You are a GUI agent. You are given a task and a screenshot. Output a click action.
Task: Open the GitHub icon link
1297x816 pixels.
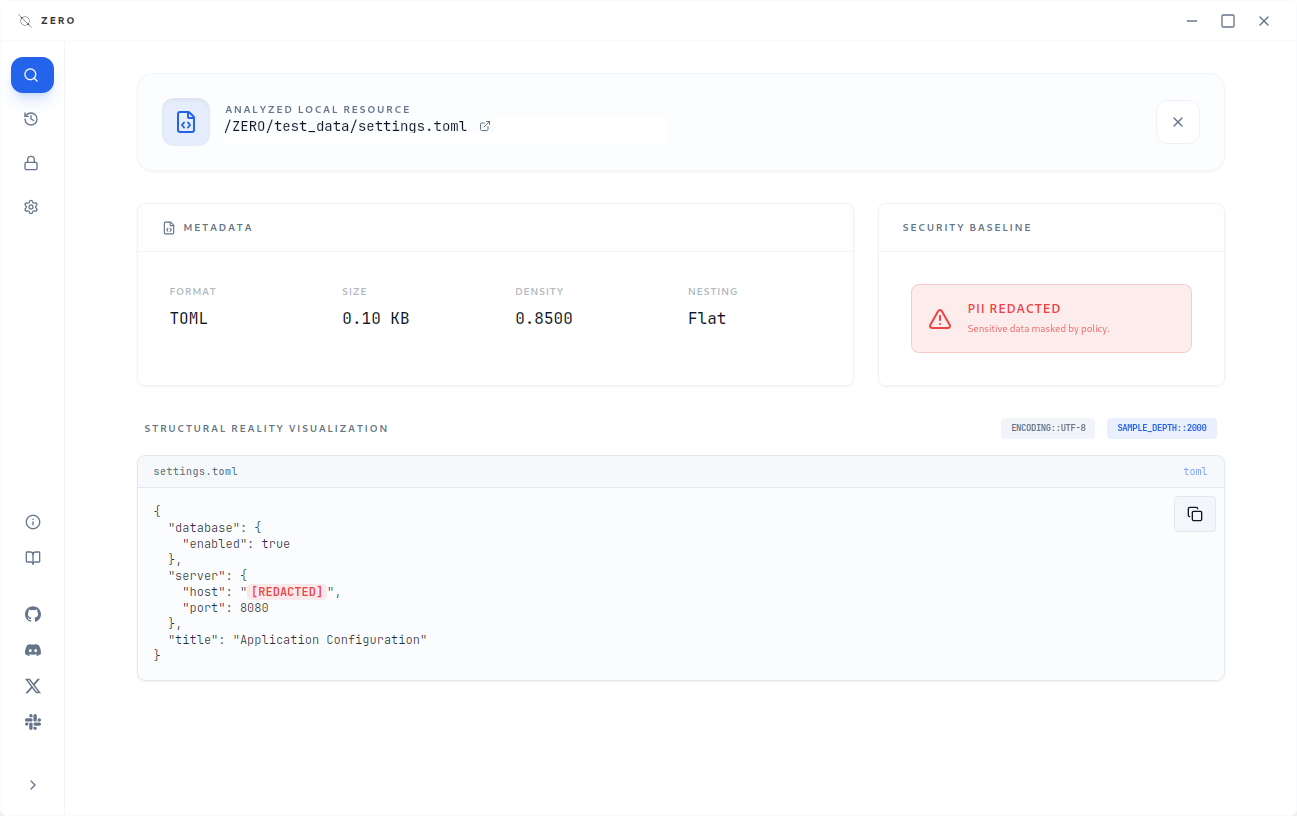[x=33, y=614]
